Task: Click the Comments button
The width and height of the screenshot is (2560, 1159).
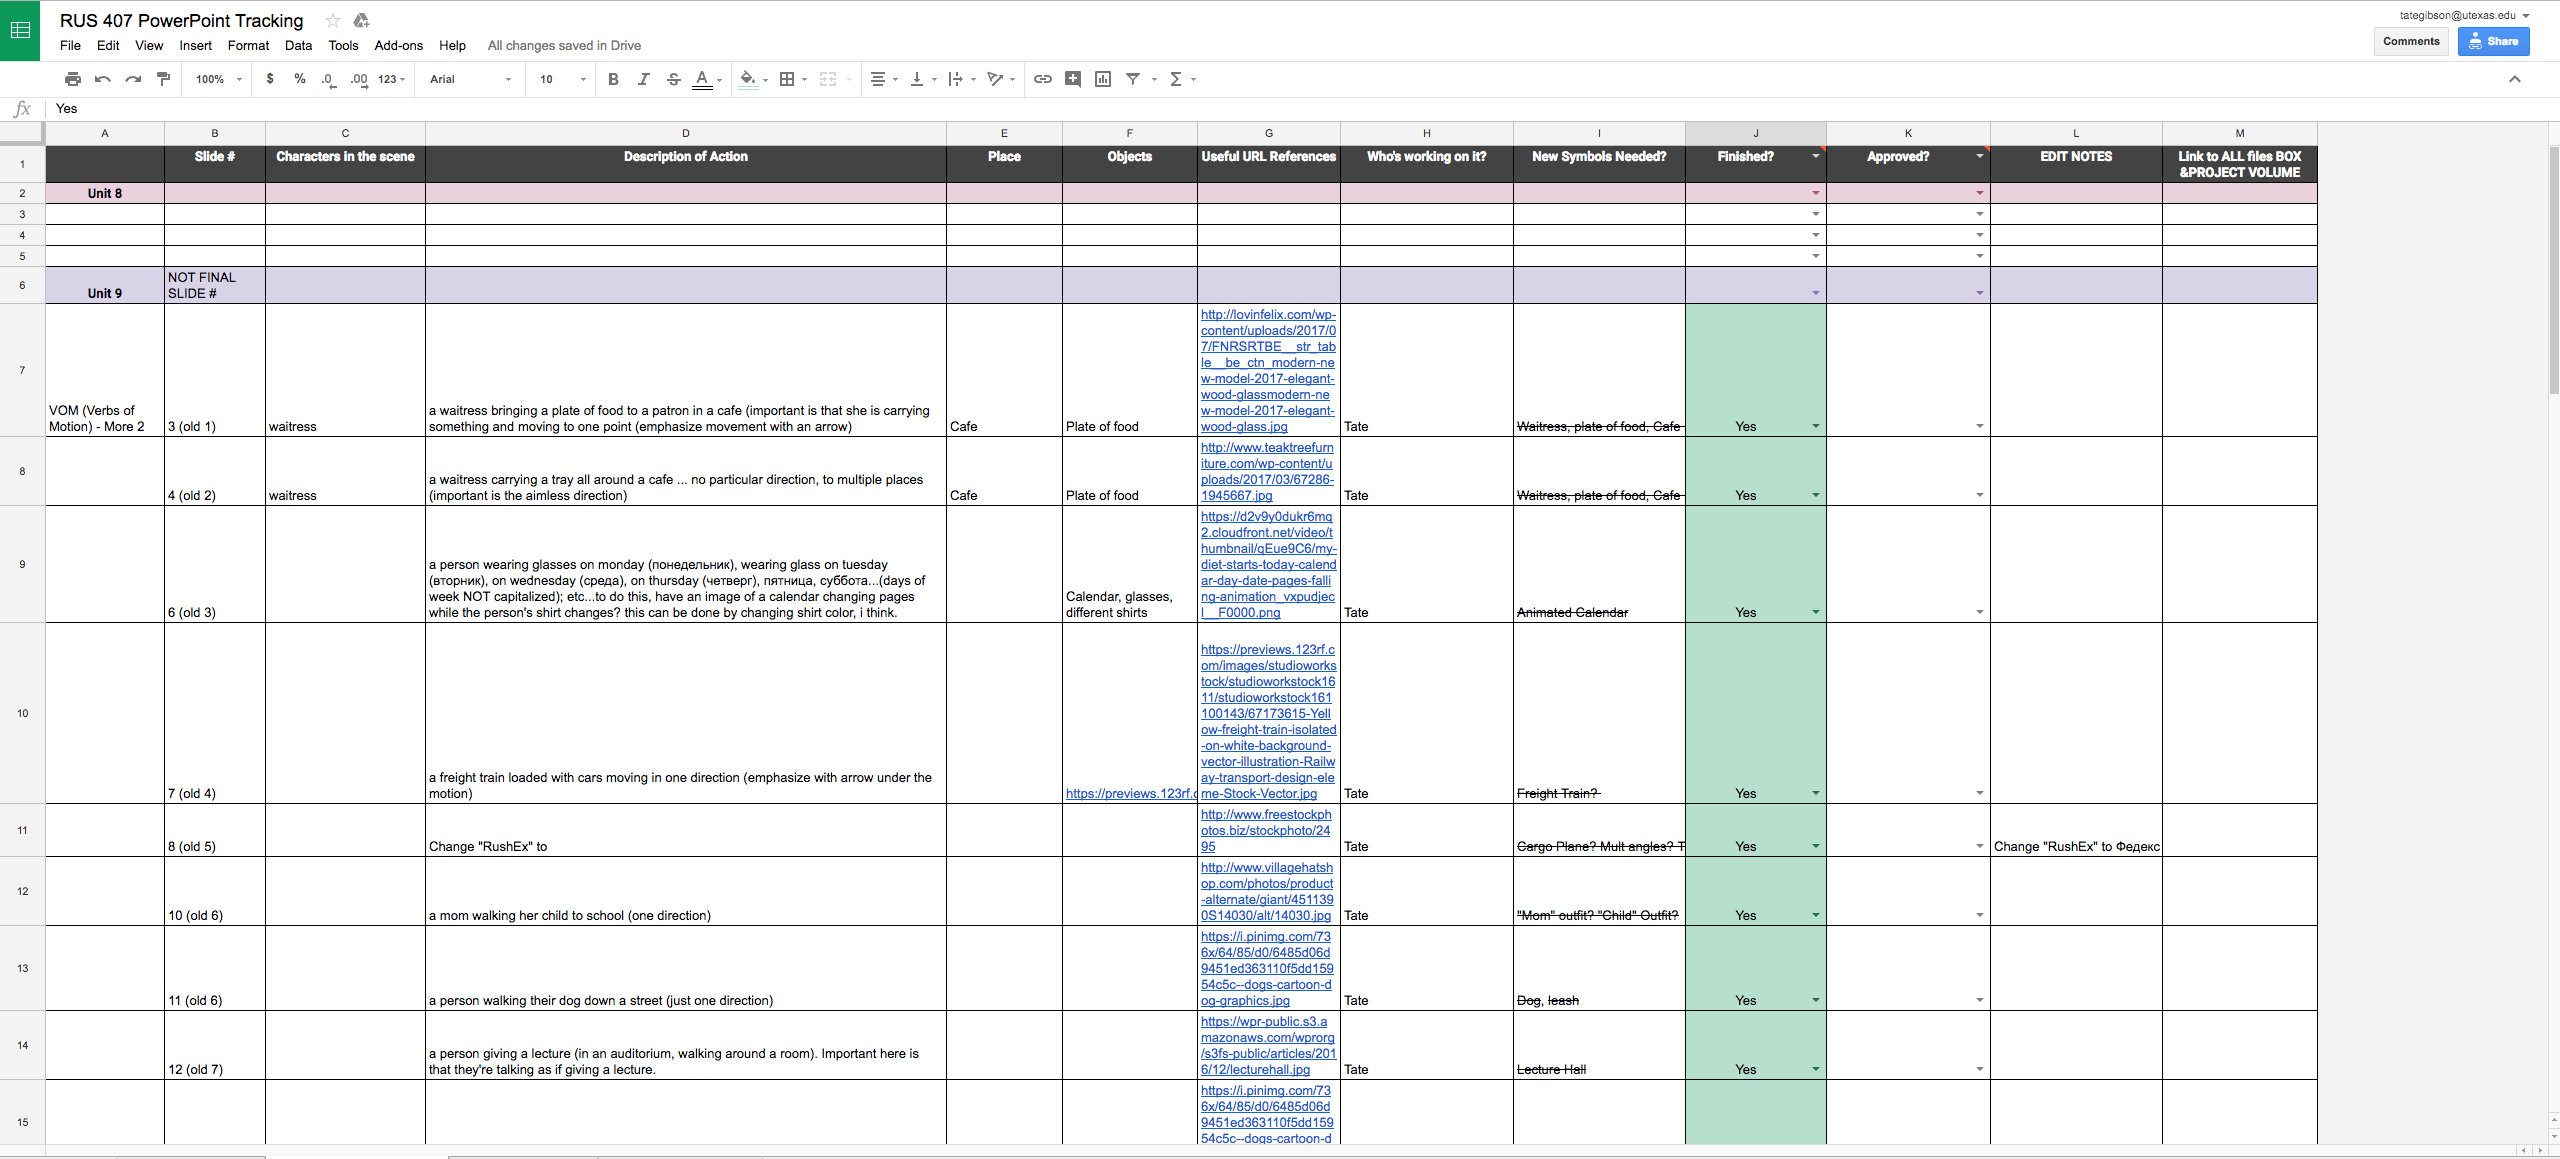Action: (2411, 41)
